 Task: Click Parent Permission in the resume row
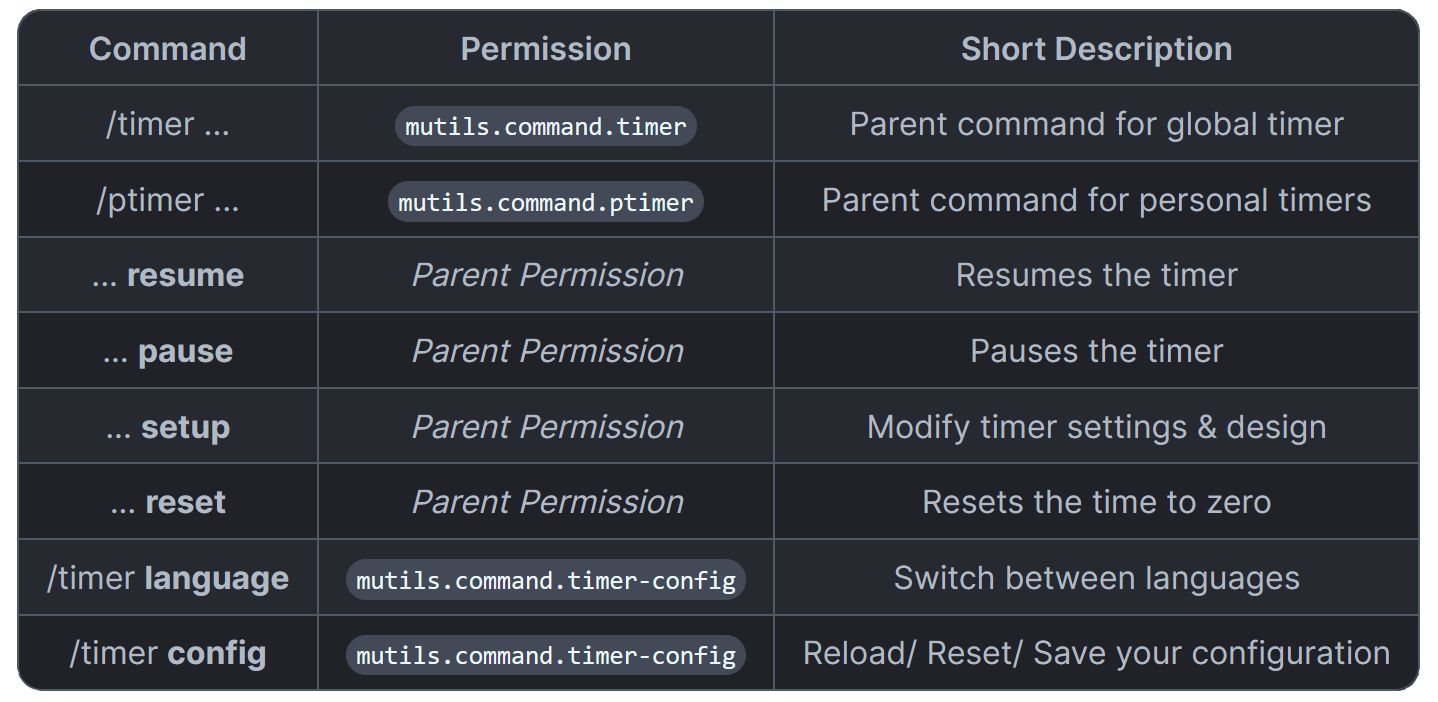click(x=548, y=275)
